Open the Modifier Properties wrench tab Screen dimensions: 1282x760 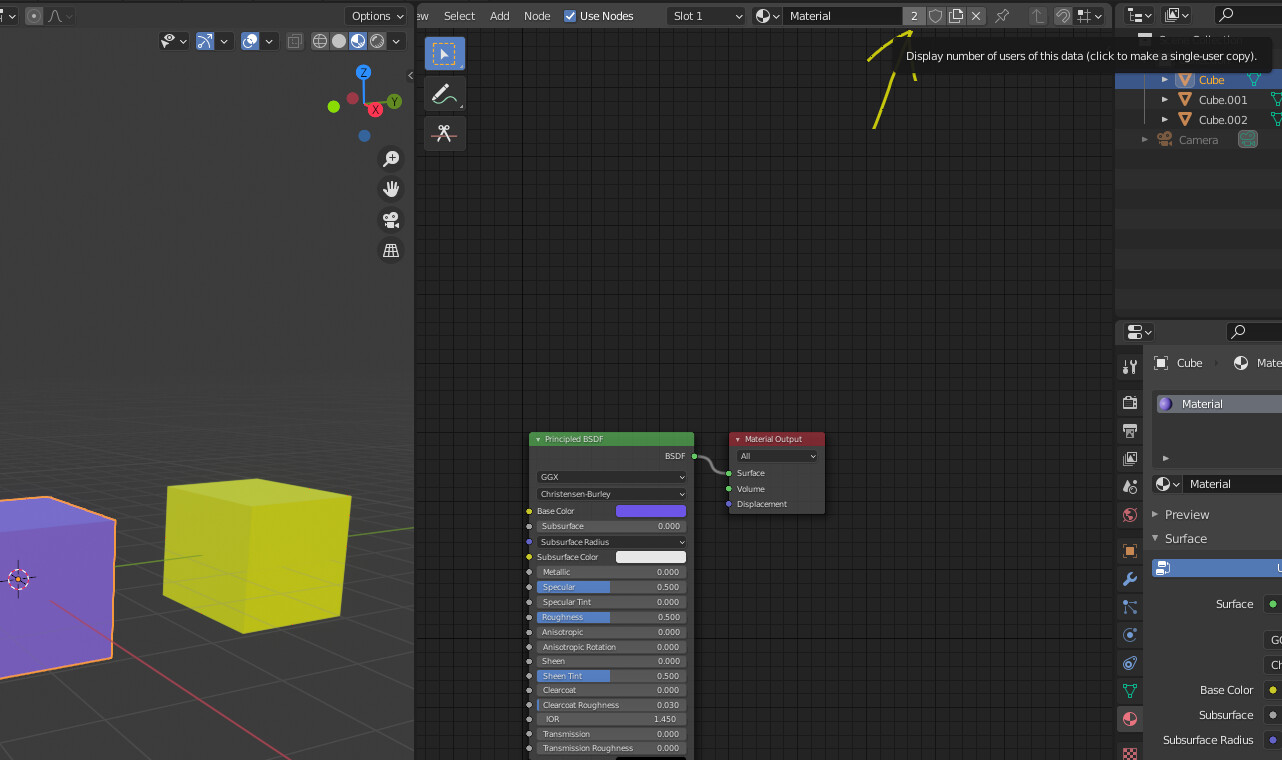click(1129, 579)
